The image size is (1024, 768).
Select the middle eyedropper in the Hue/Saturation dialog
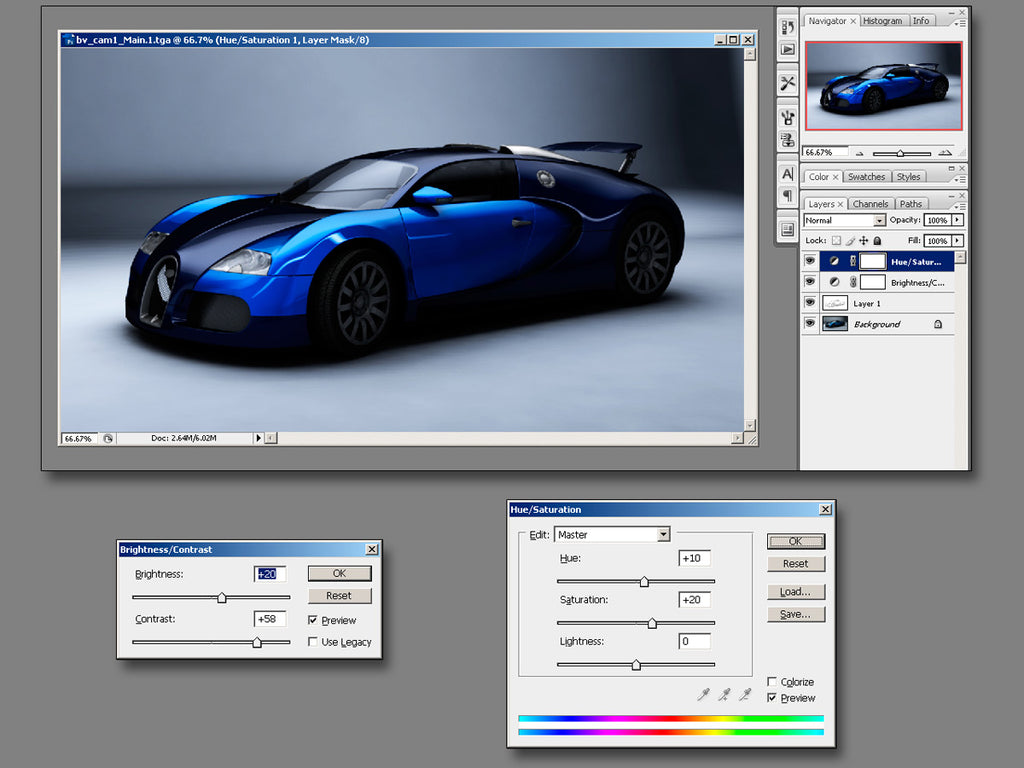pos(724,695)
